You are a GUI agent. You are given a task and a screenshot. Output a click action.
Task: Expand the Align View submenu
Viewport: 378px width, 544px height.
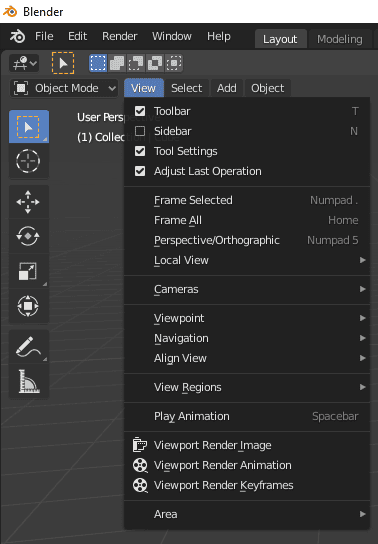247,358
